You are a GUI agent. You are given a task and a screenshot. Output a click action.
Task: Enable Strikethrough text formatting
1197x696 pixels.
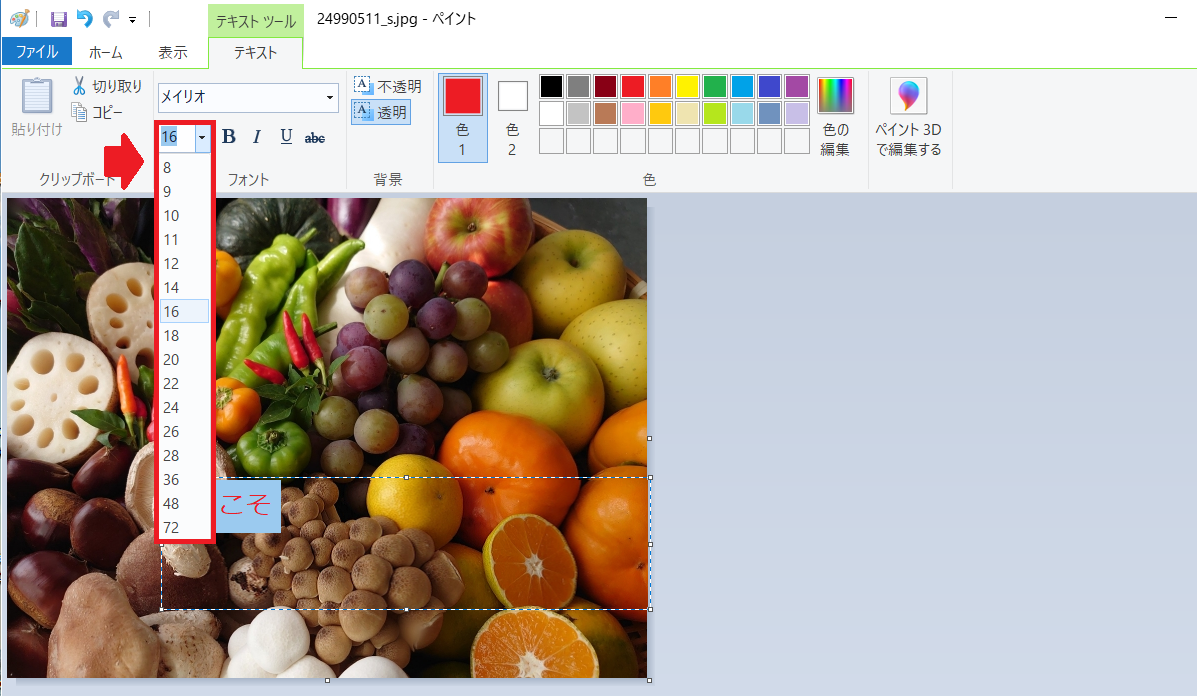click(315, 138)
